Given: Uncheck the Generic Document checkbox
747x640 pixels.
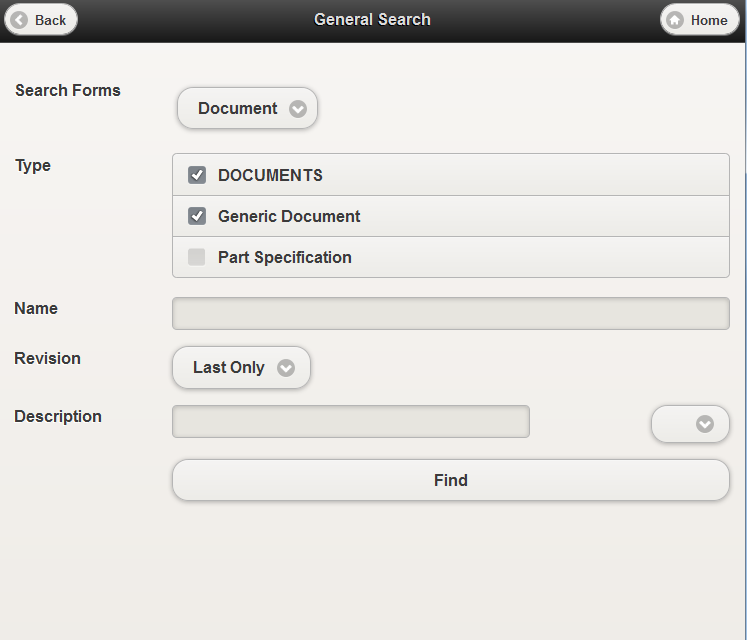Looking at the screenshot, I should click(197, 216).
